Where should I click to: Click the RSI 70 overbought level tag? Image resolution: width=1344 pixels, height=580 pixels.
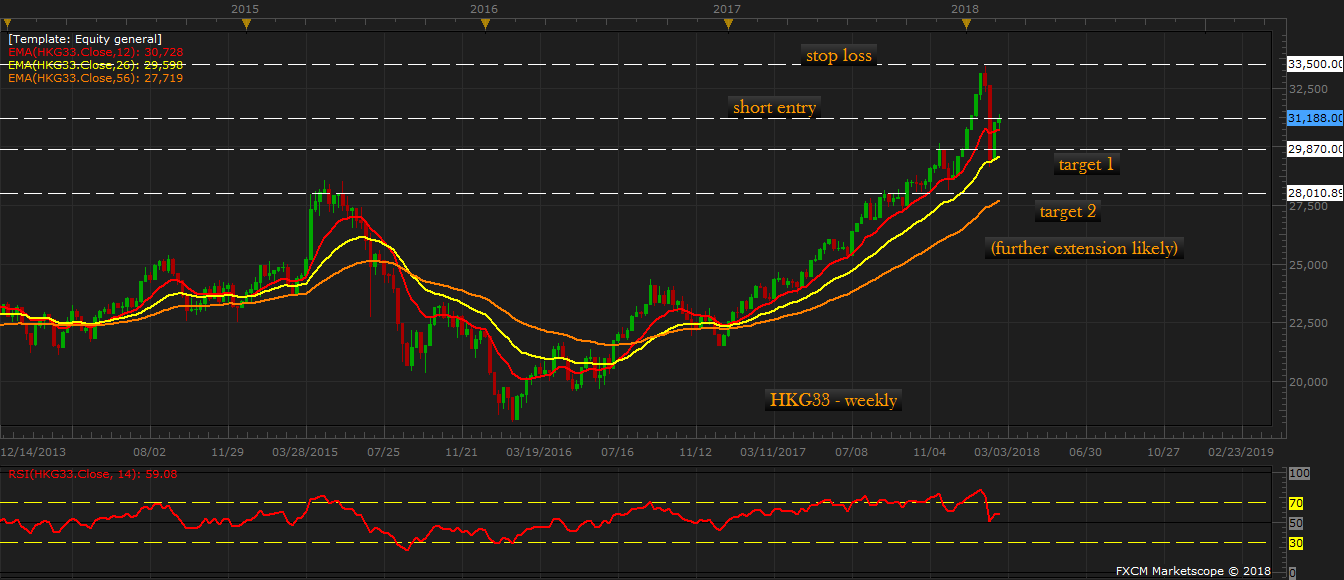pyautogui.click(x=1295, y=503)
